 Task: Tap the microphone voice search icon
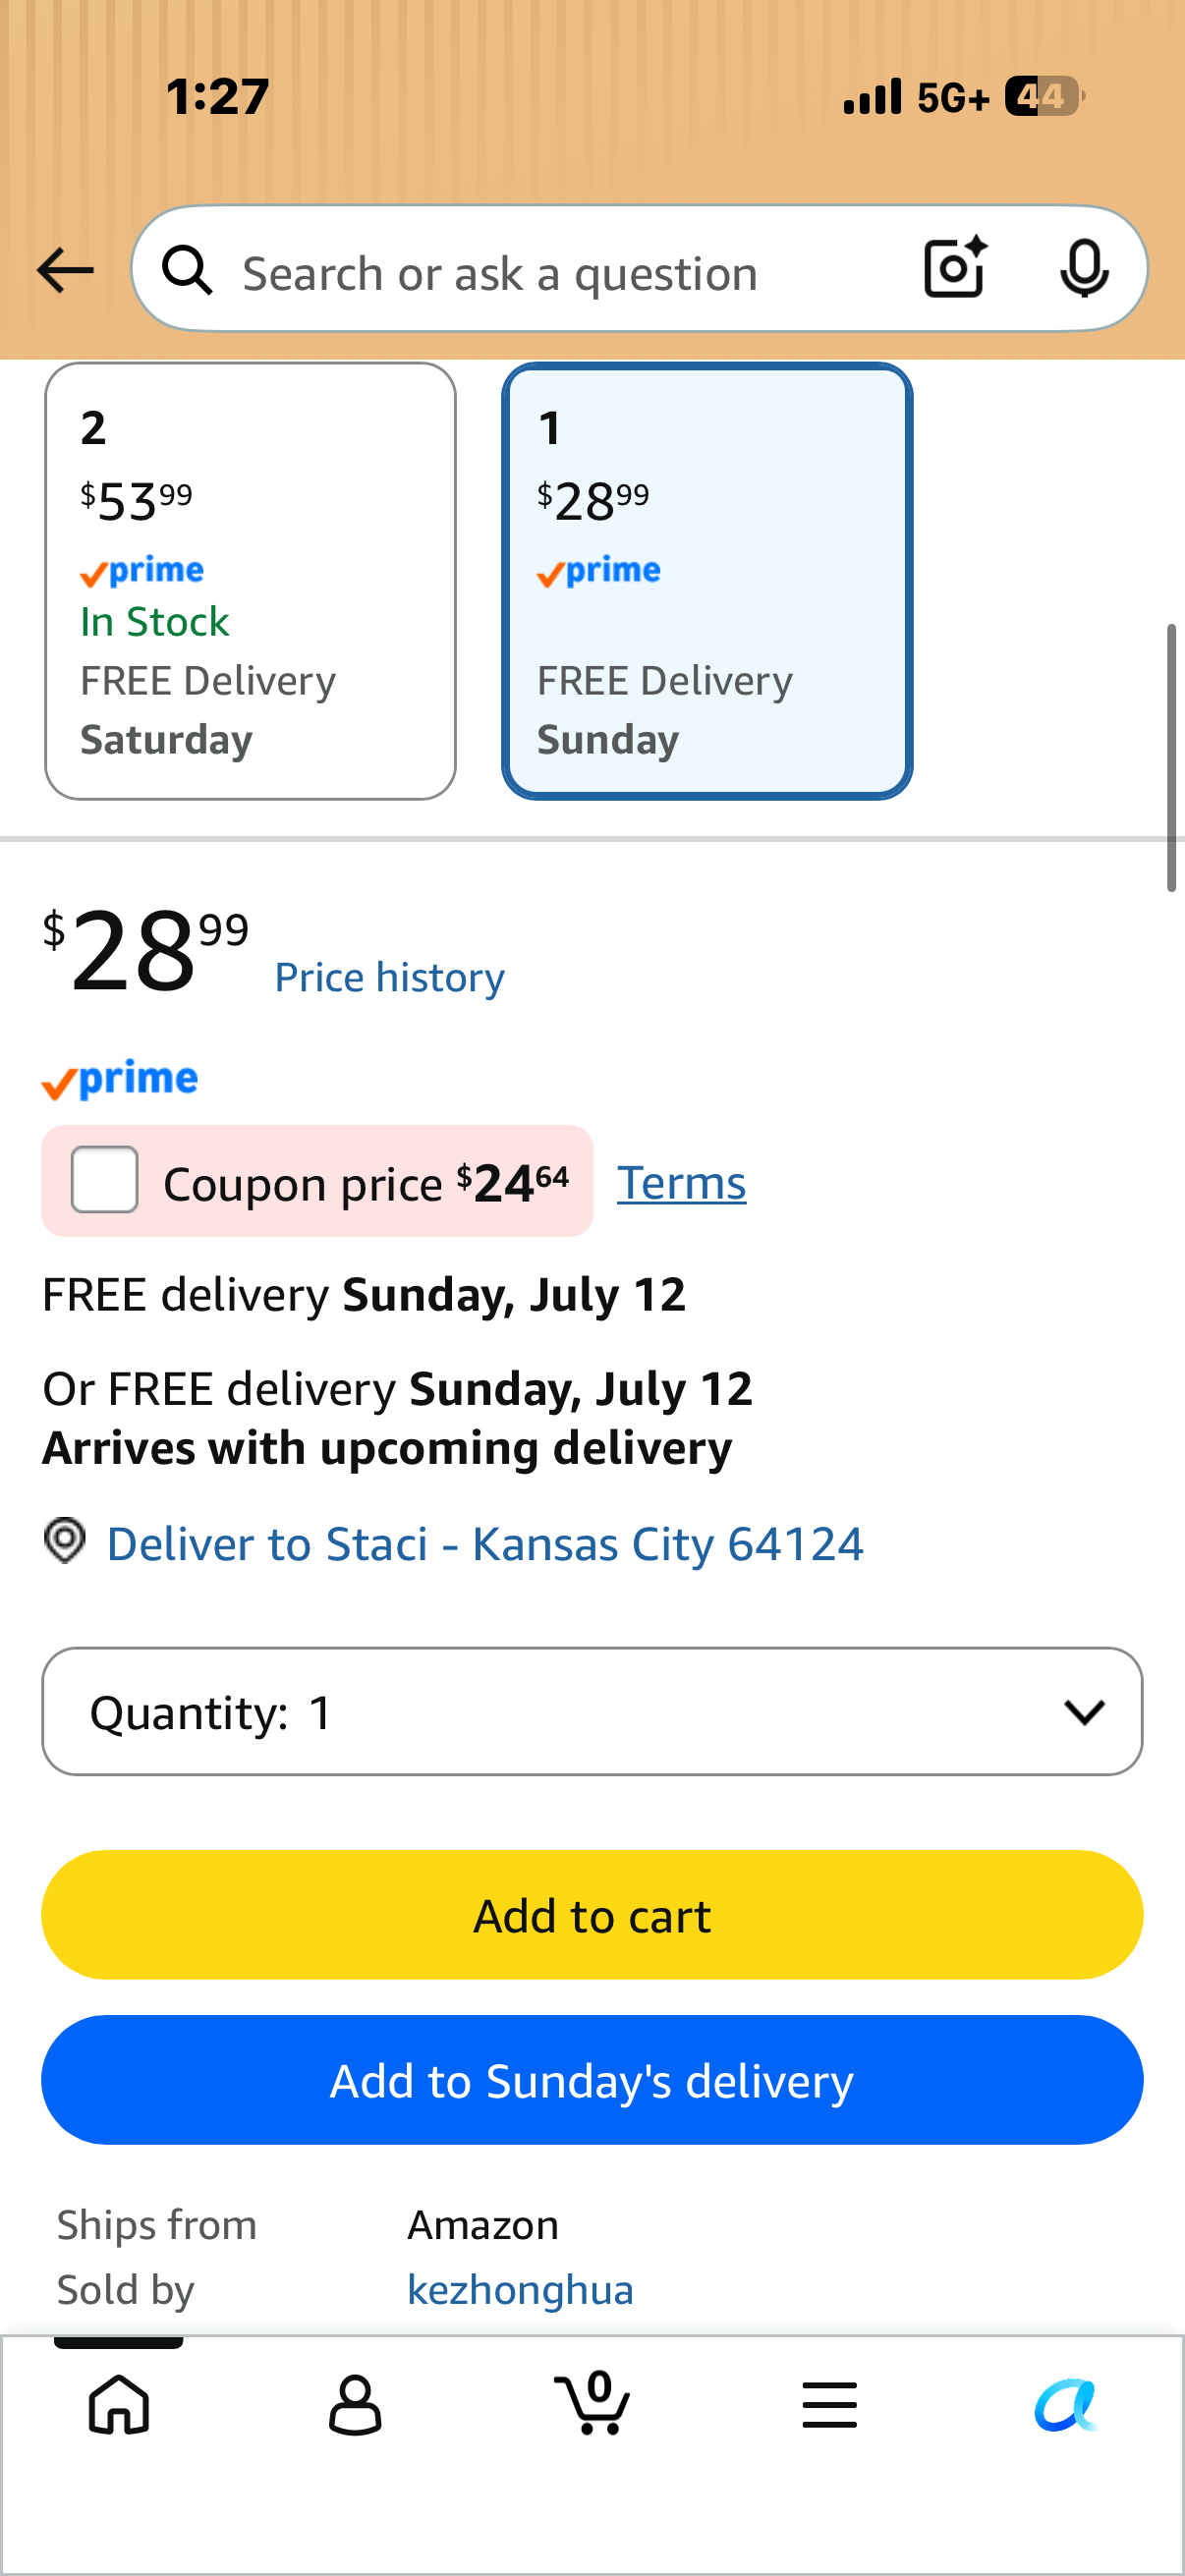1084,268
